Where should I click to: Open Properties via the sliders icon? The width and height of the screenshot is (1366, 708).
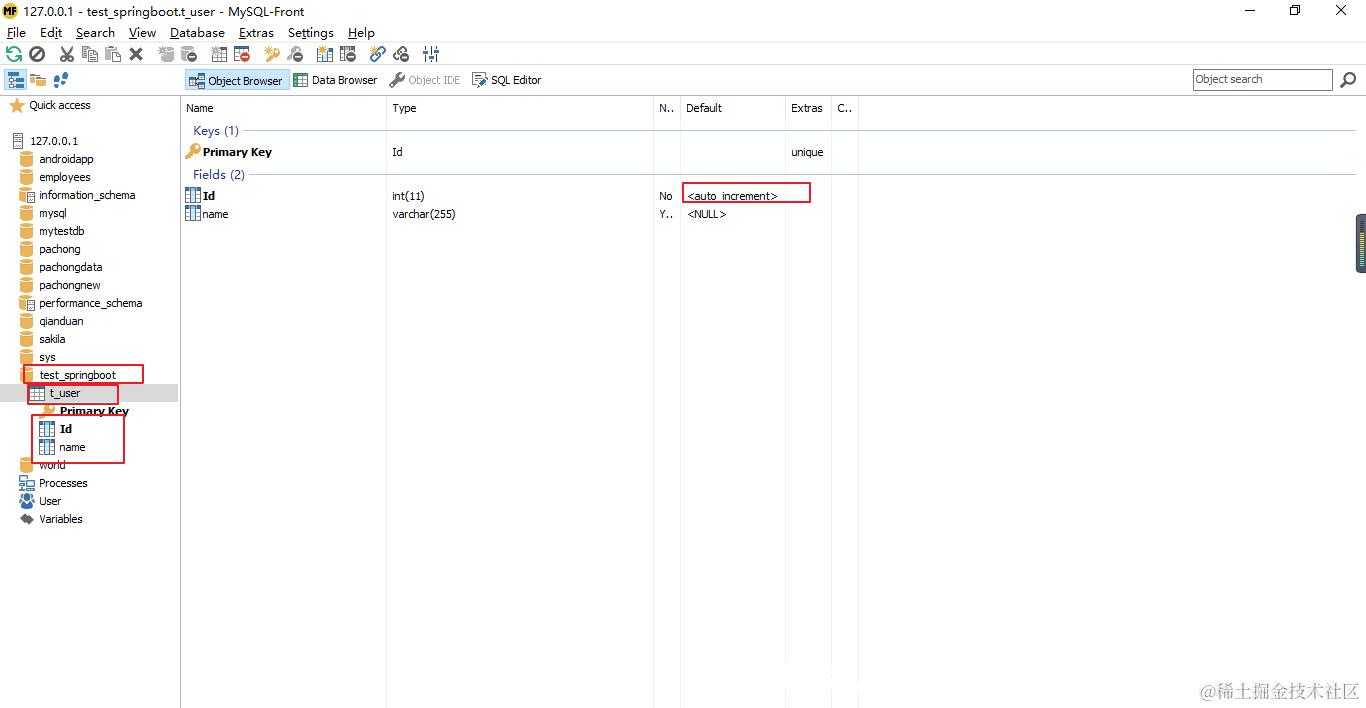pyautogui.click(x=431, y=54)
